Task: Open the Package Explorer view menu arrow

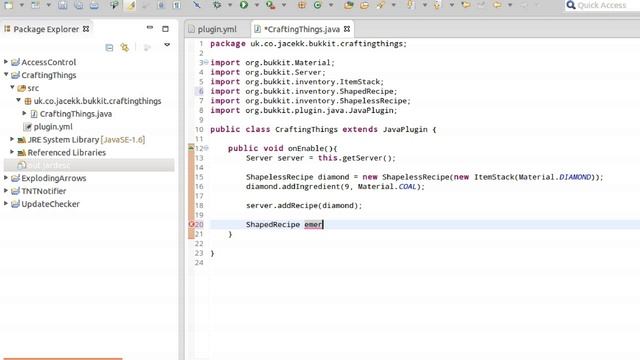Action: tap(167, 45)
